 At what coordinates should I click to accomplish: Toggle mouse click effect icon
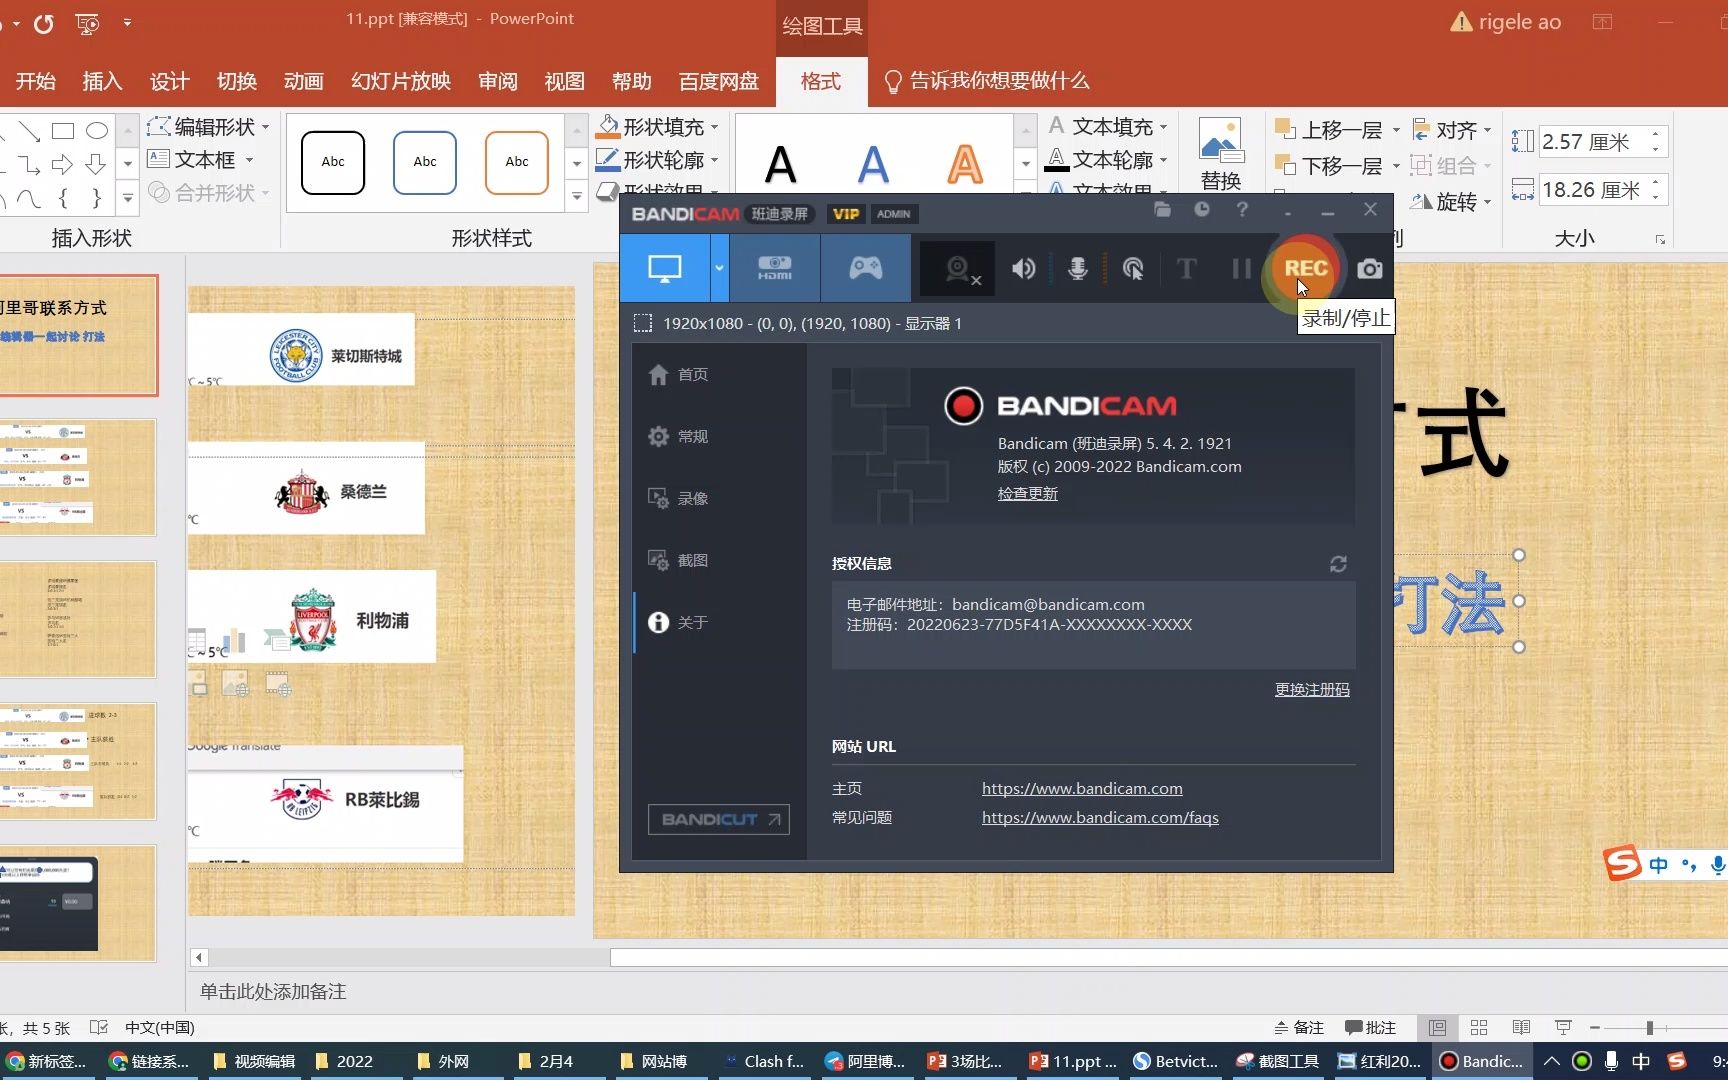[1133, 268]
